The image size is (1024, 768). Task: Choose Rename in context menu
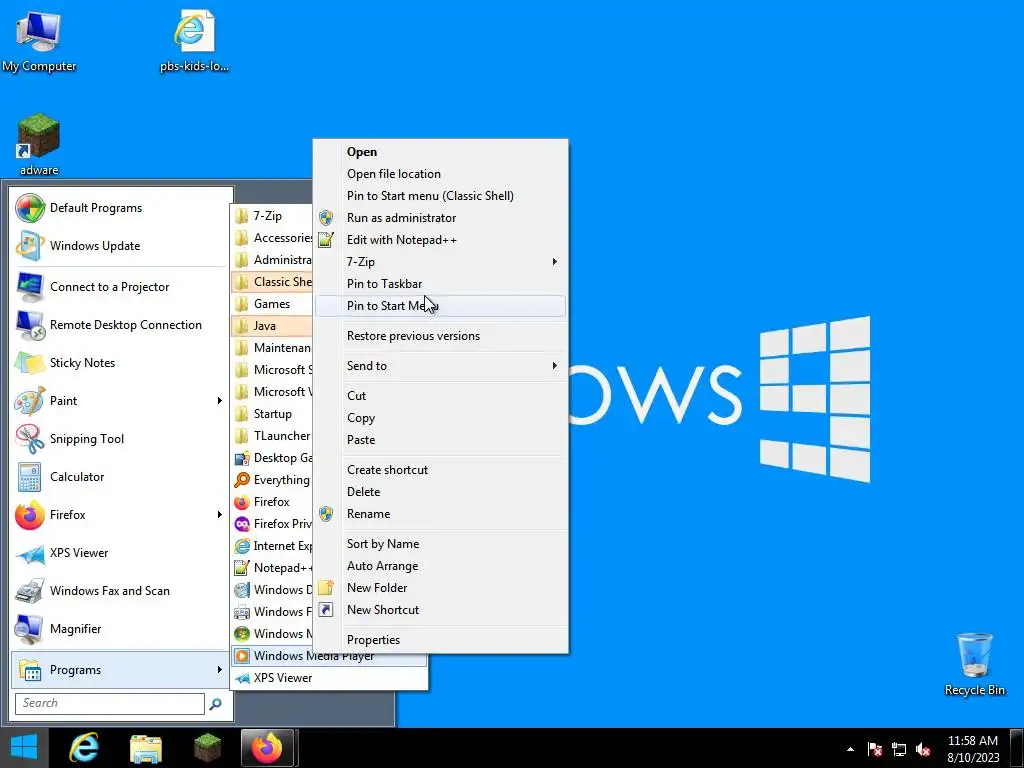[x=441, y=514]
